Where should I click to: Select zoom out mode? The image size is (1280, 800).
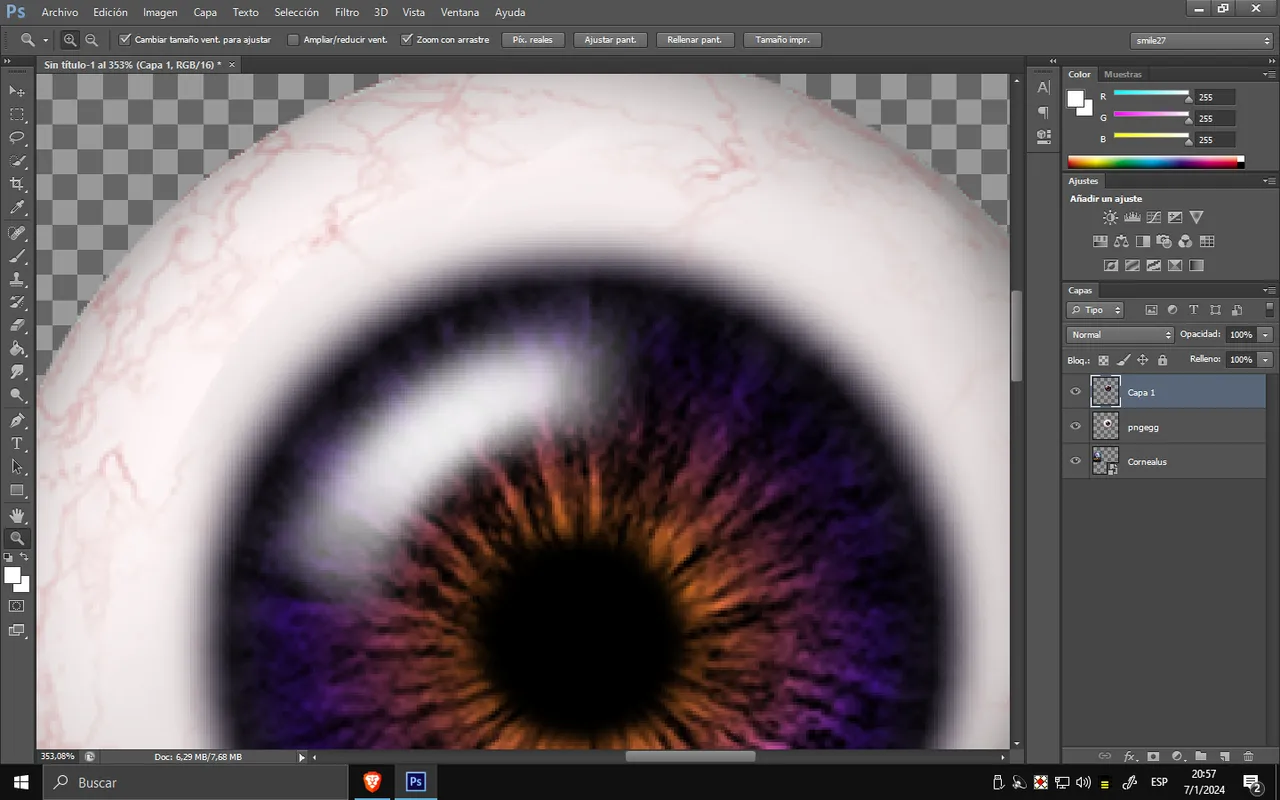point(91,40)
